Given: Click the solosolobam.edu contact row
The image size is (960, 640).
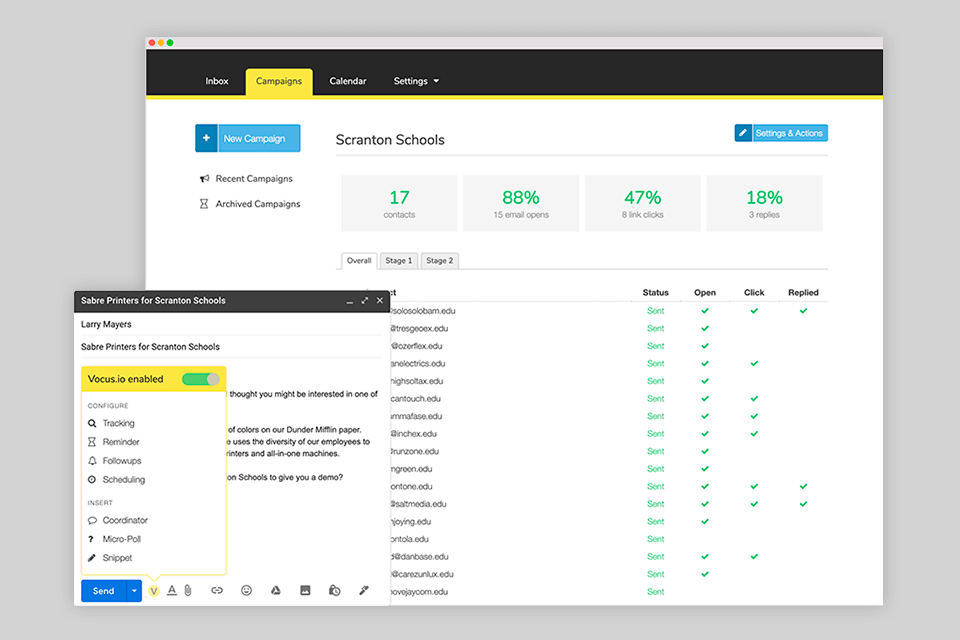Looking at the screenshot, I should tap(609, 311).
